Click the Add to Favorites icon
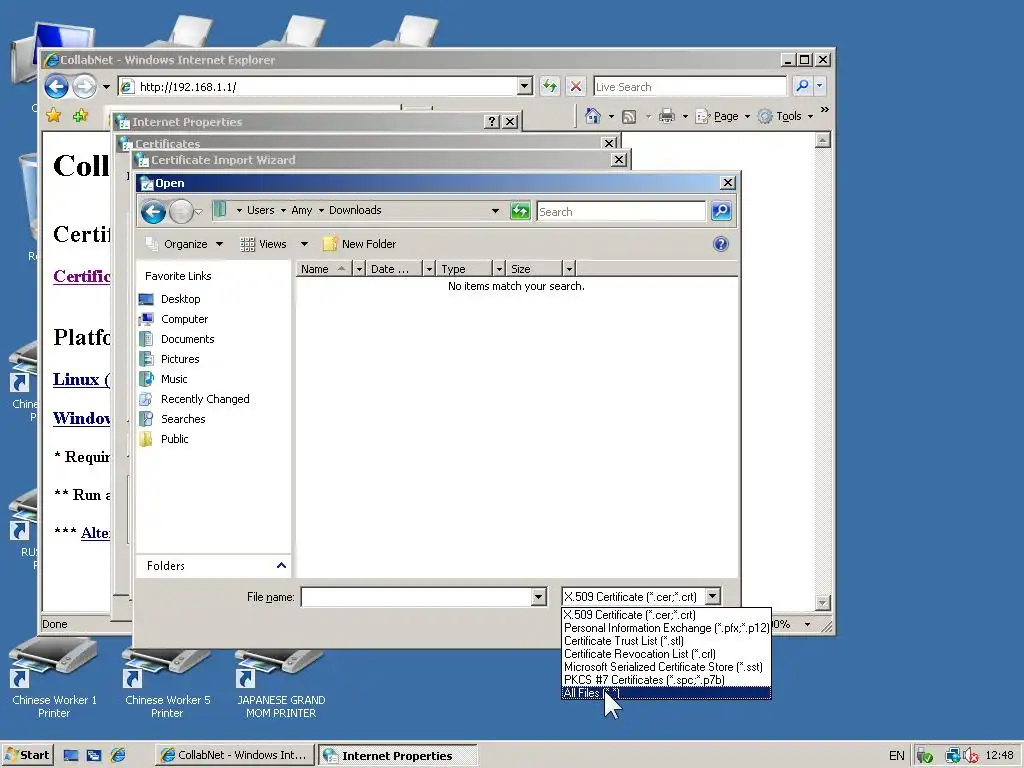The height and width of the screenshot is (768, 1024). 80,116
